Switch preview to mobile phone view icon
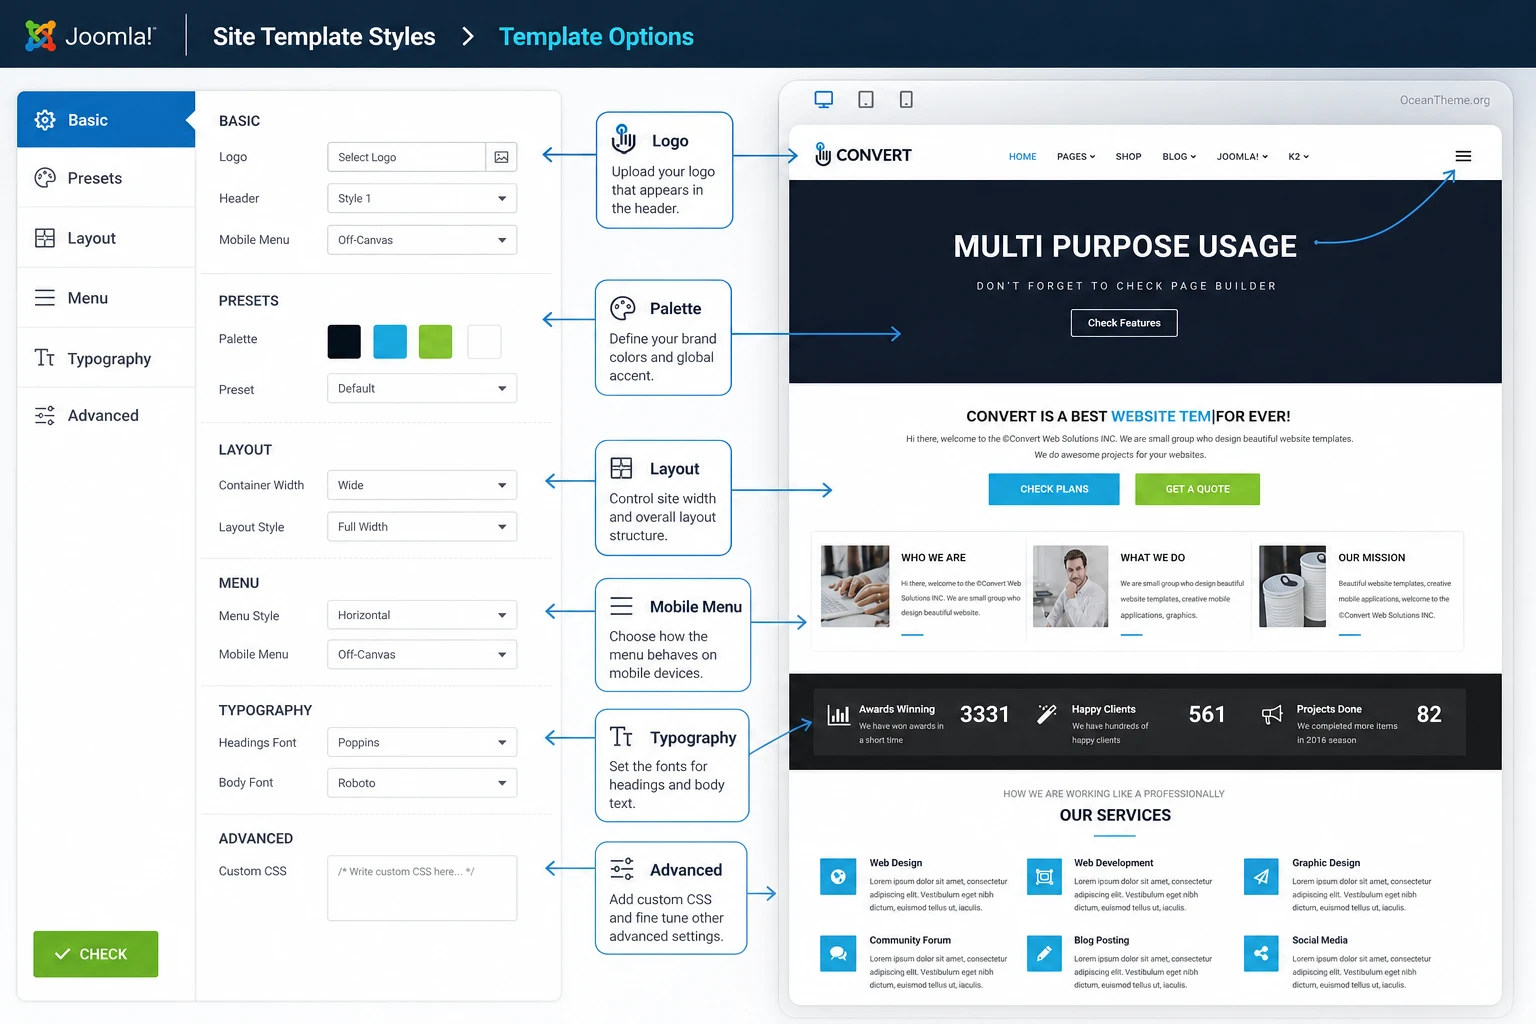 click(x=906, y=99)
